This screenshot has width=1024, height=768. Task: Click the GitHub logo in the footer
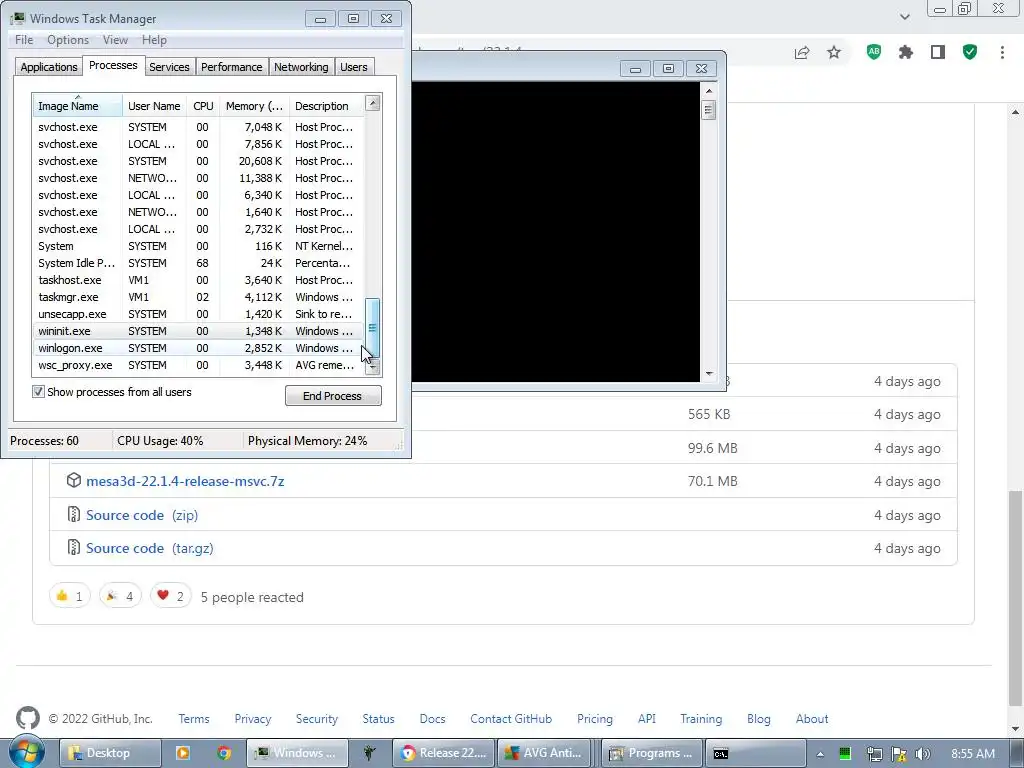[27, 718]
